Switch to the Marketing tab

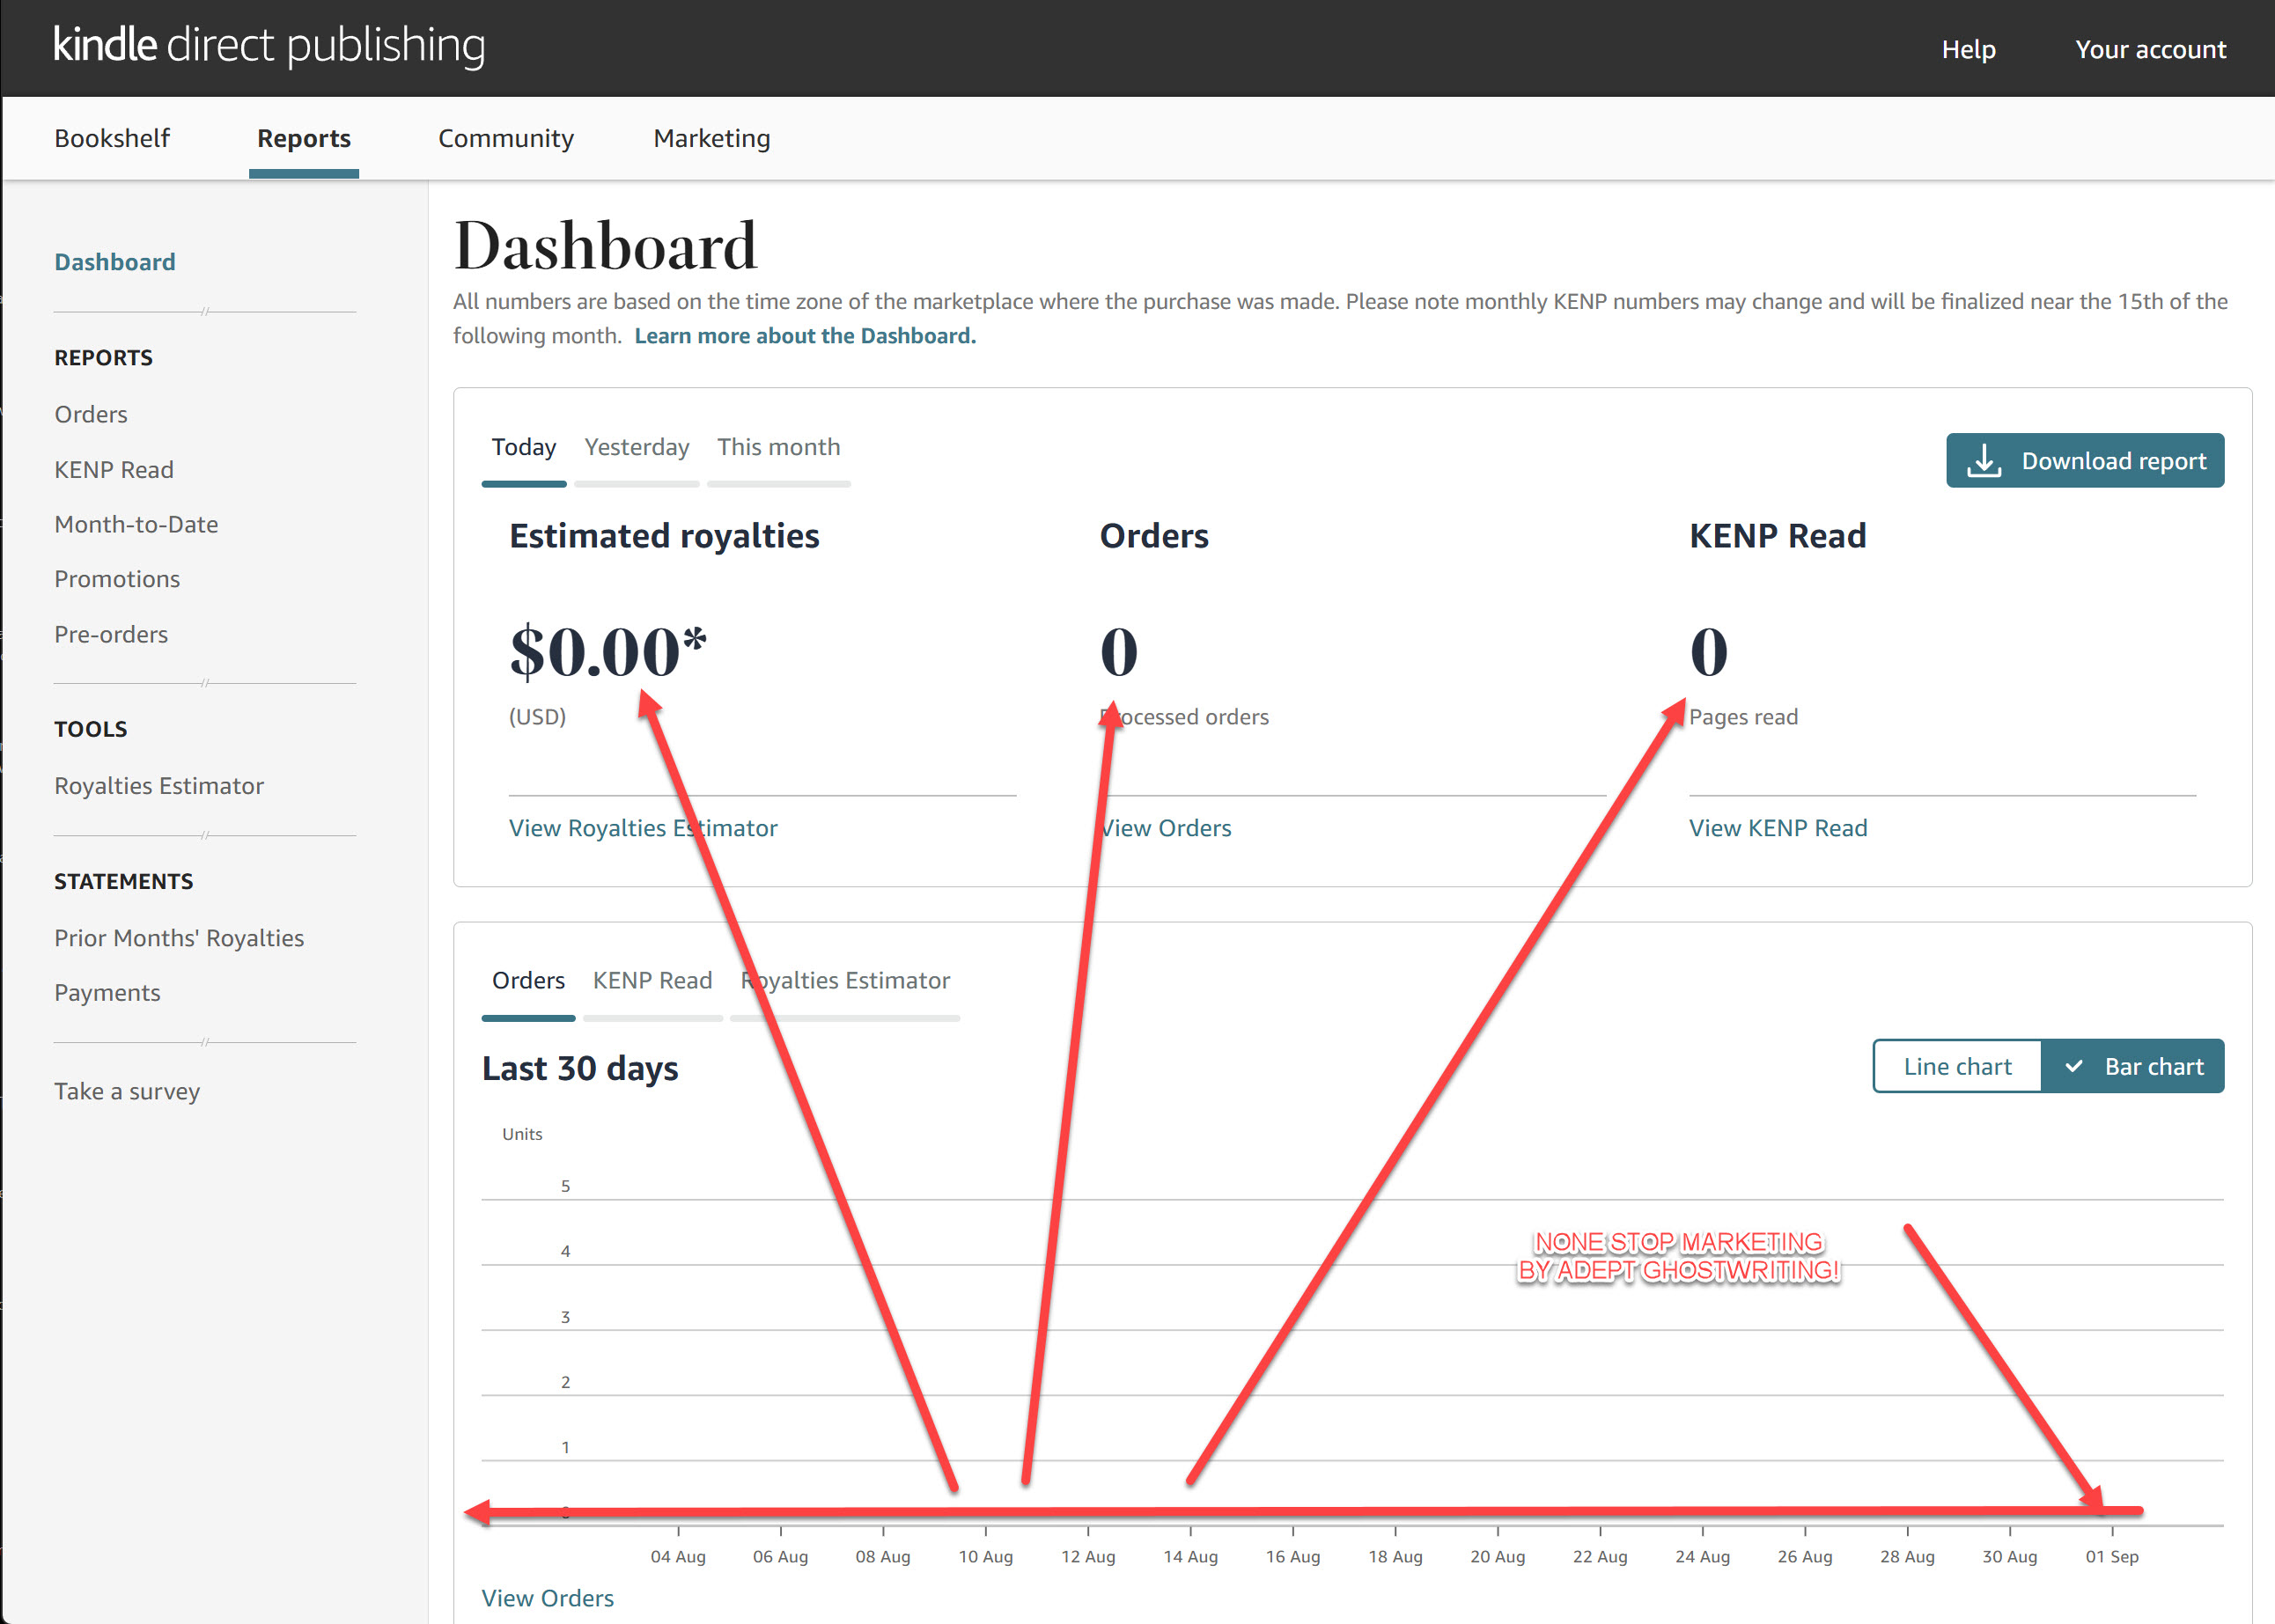click(712, 138)
